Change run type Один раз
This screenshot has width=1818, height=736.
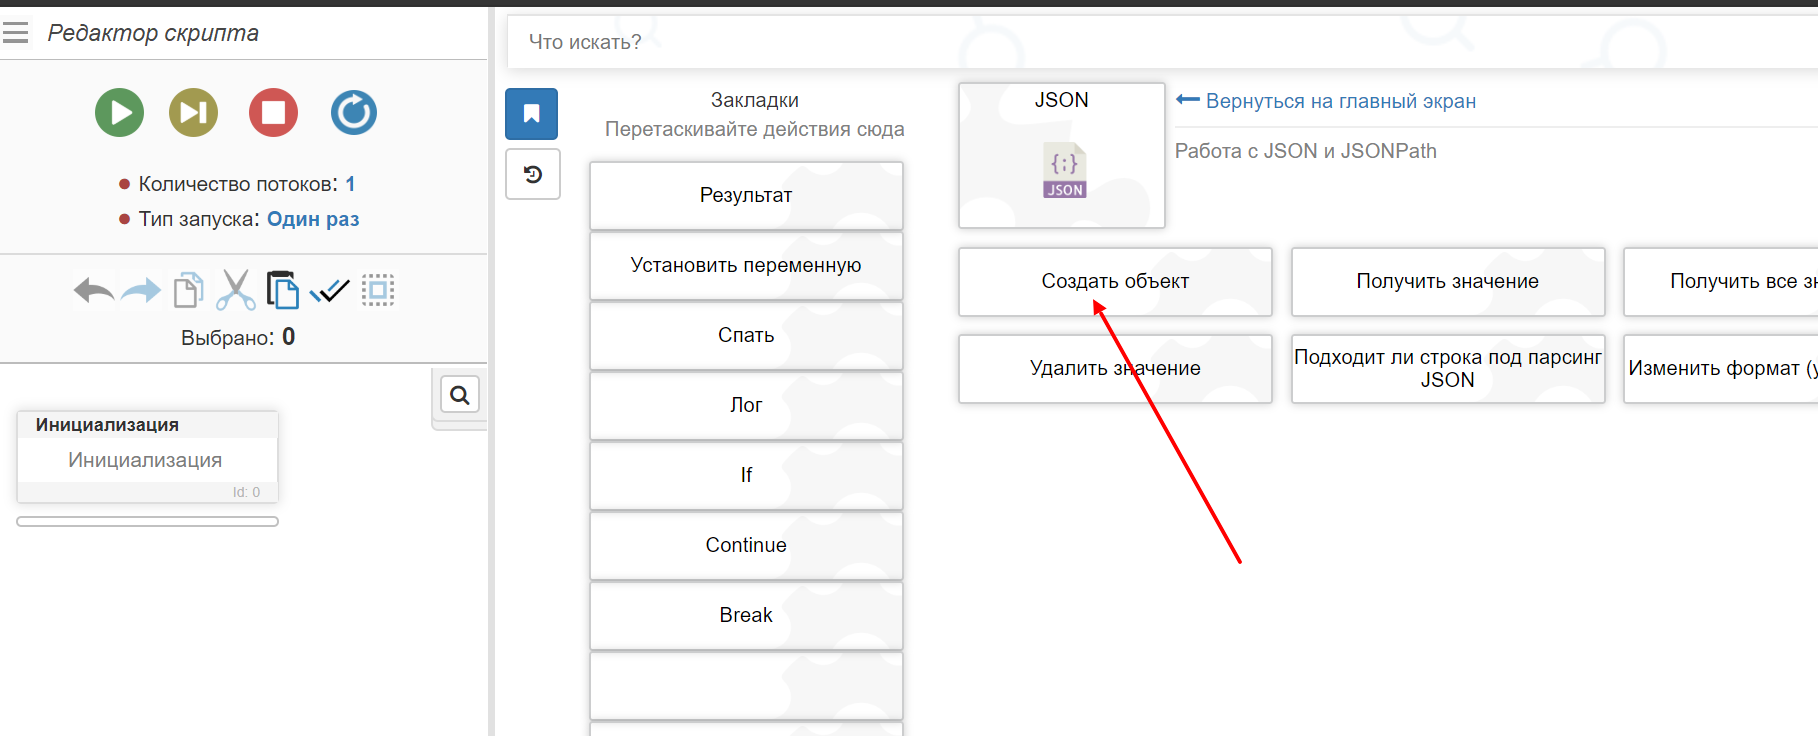click(x=313, y=219)
